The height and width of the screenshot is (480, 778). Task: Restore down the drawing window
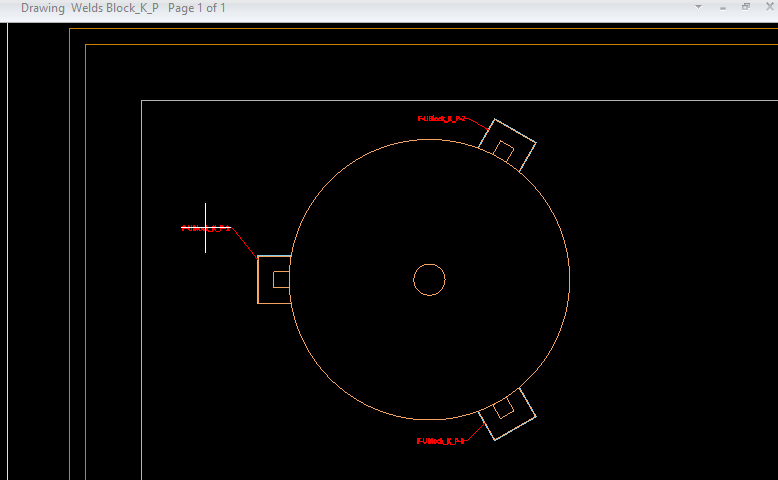745,7
